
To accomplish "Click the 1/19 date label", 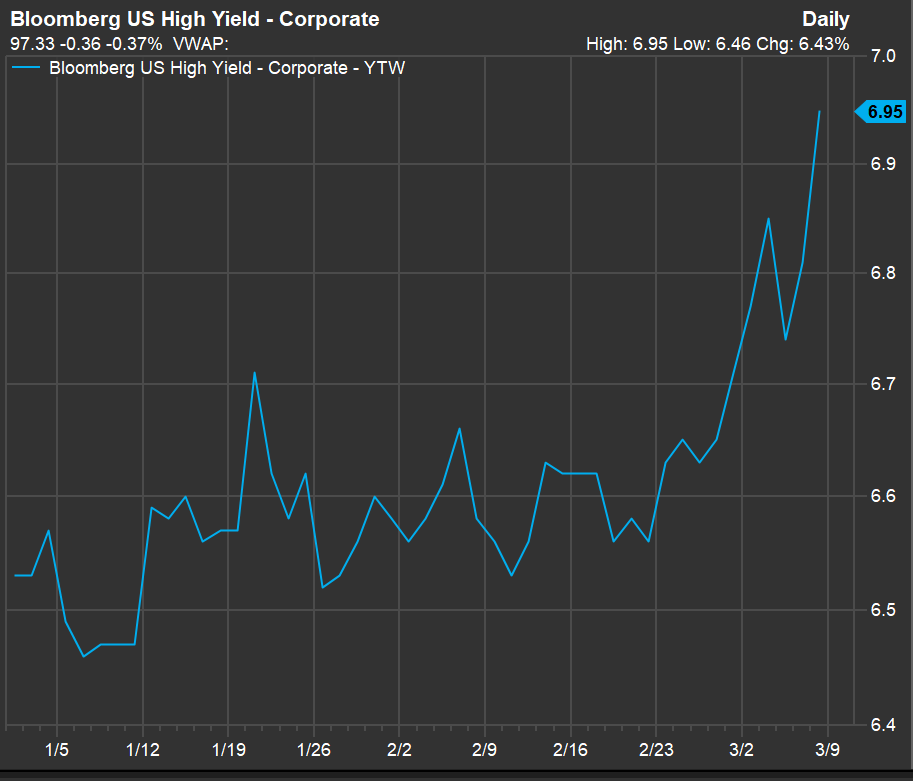I will (x=228, y=750).
